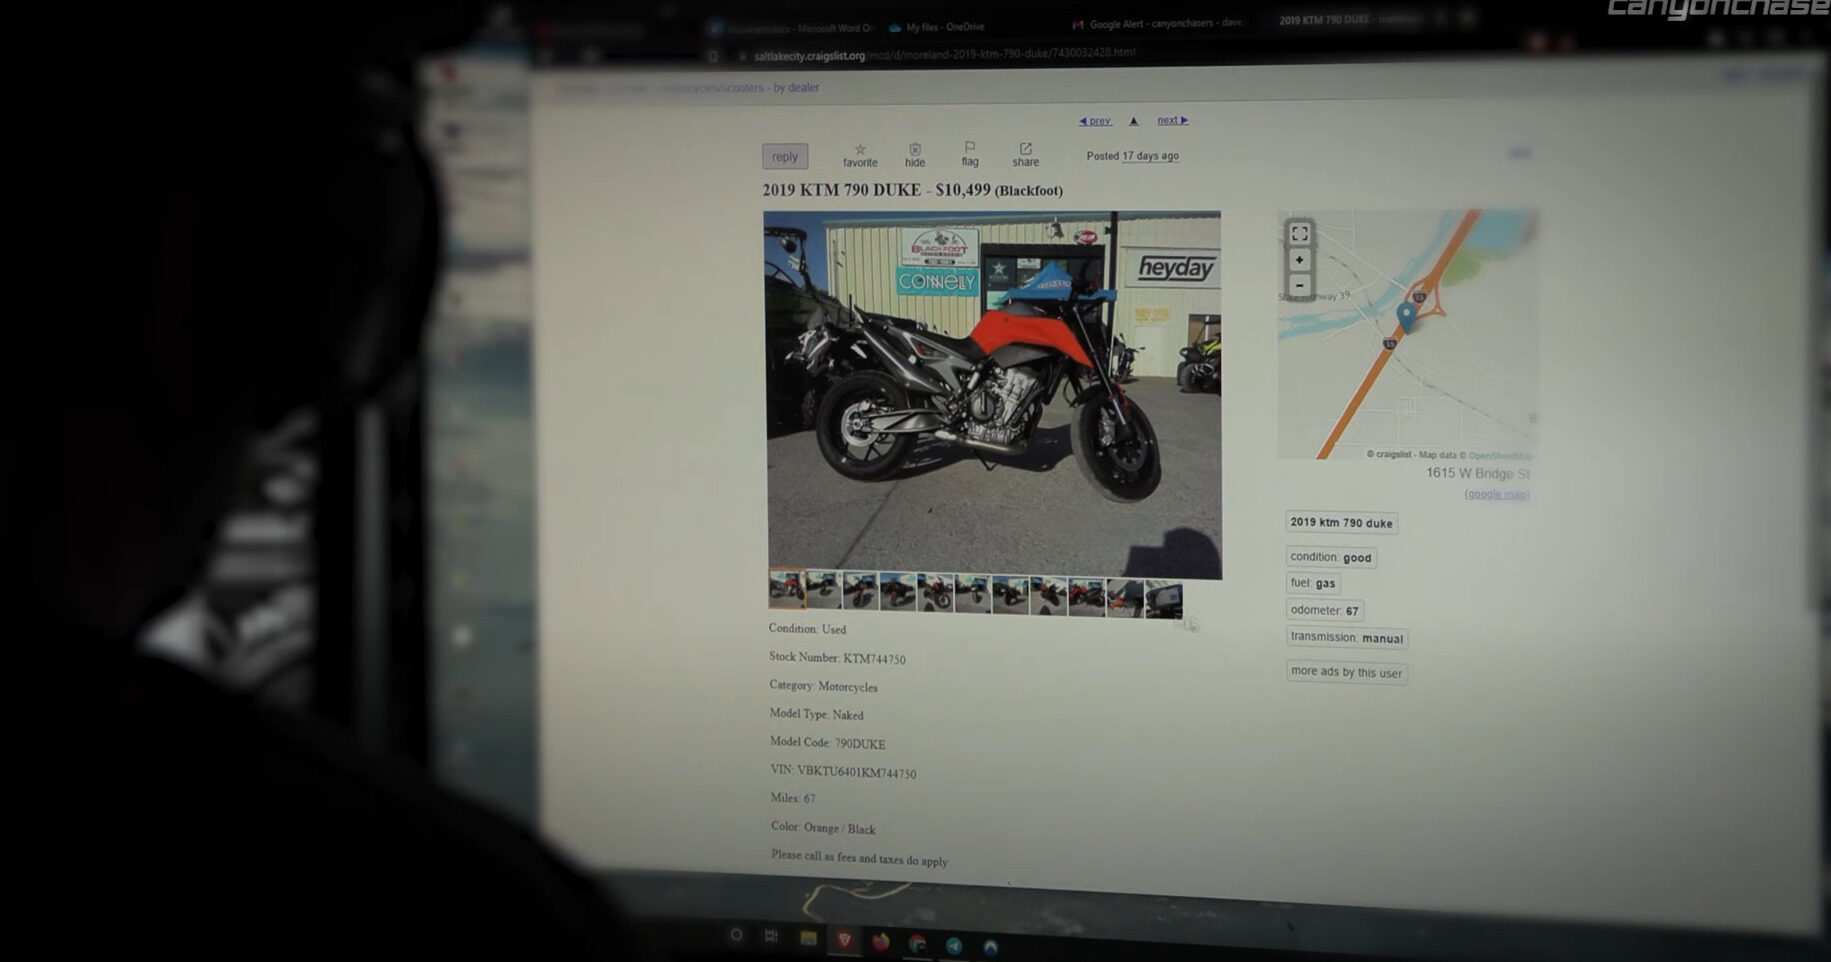
Task: Click the 'Miles: 67' line
Action: click(x=793, y=798)
